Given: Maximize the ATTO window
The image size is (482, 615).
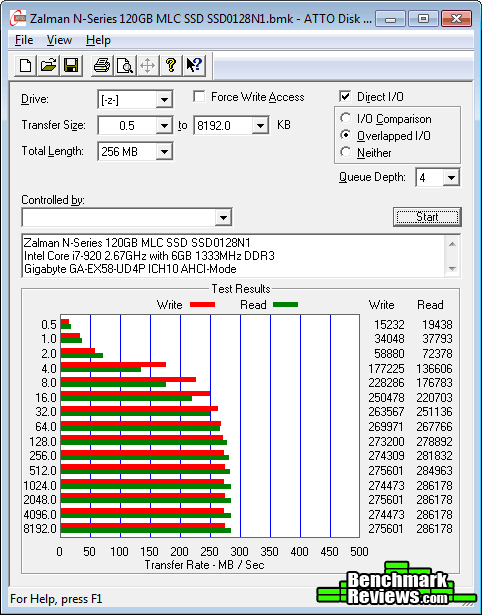Looking at the screenshot, I should 423,18.
